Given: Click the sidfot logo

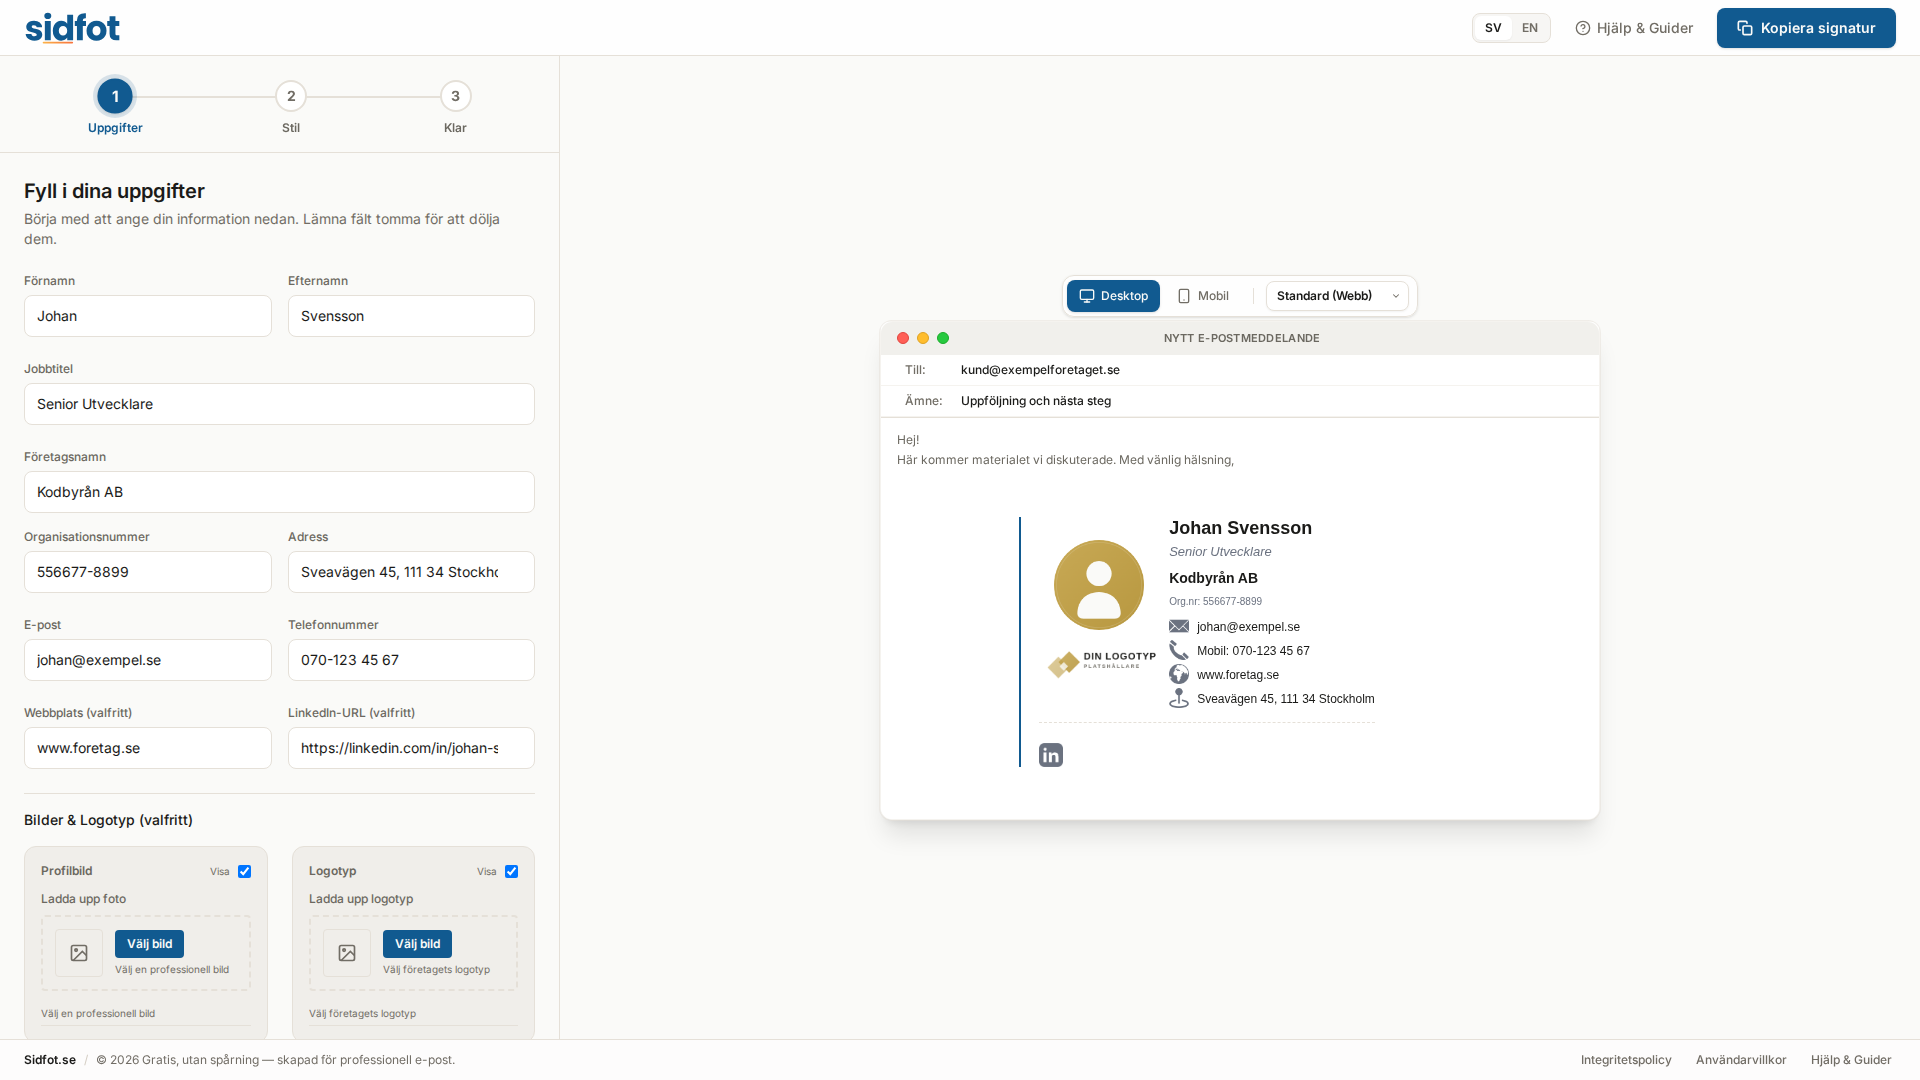Looking at the screenshot, I should tap(72, 28).
